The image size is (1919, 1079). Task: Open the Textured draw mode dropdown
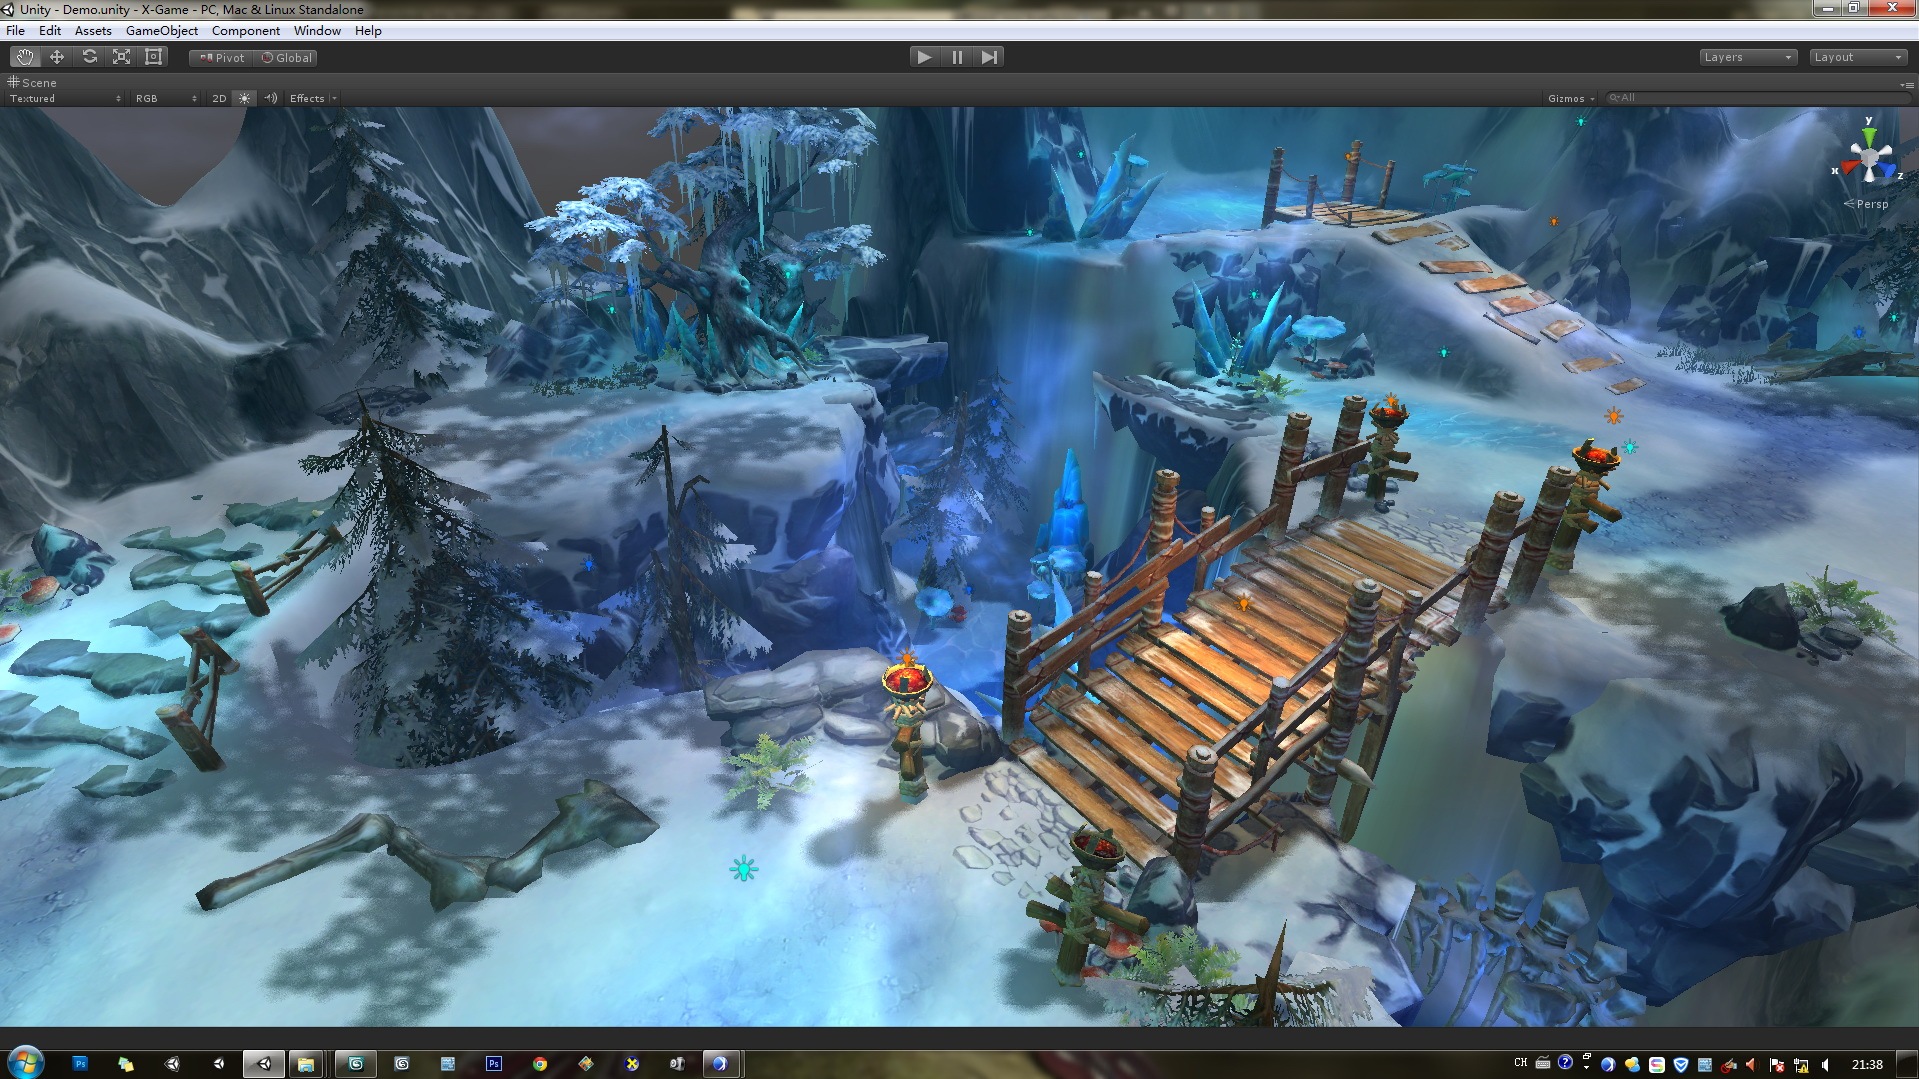(x=65, y=98)
